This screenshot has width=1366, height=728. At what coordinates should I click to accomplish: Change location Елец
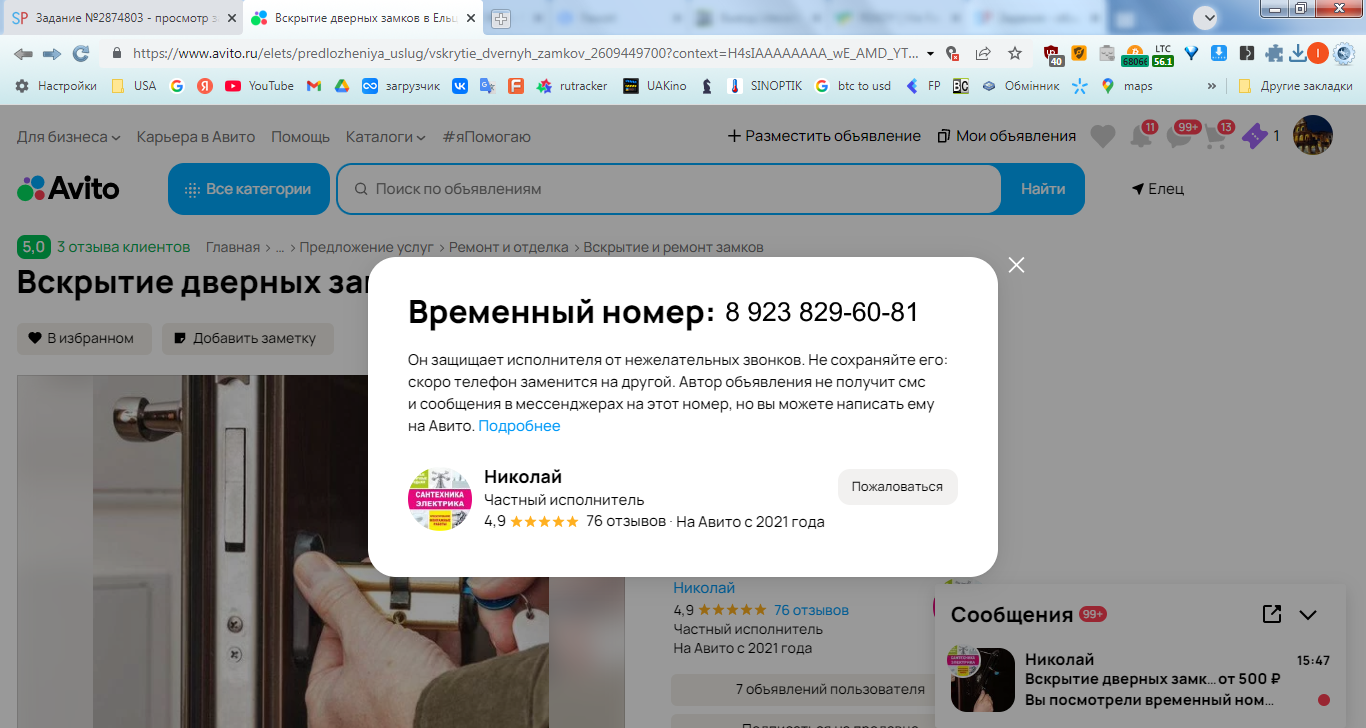(x=1158, y=189)
